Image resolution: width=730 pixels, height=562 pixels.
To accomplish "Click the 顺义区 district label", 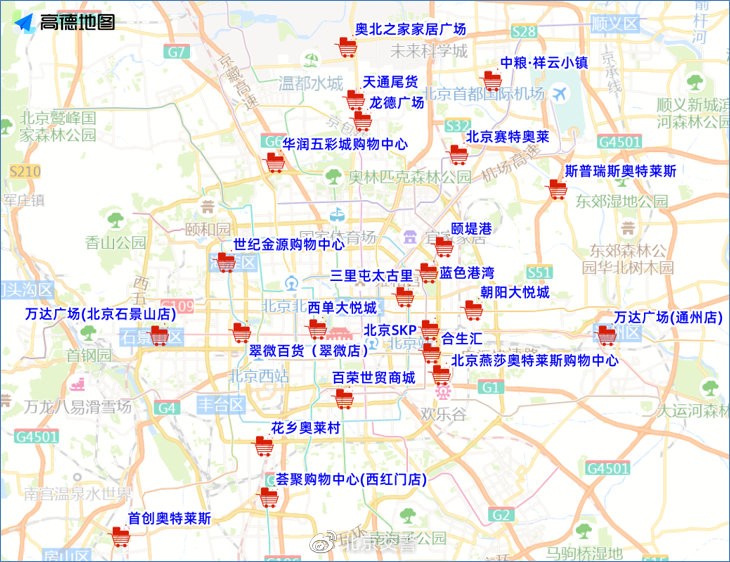I will (615, 23).
